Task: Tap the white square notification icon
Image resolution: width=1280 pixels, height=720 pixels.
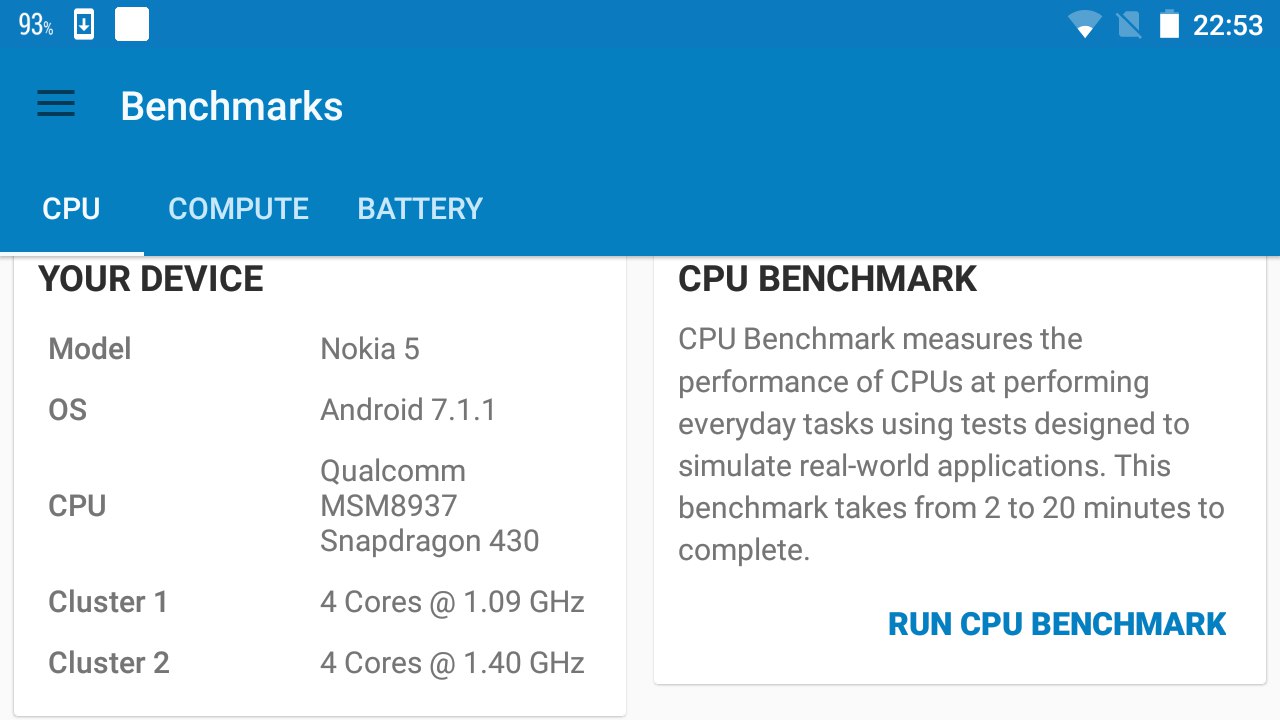Action: 132,25
